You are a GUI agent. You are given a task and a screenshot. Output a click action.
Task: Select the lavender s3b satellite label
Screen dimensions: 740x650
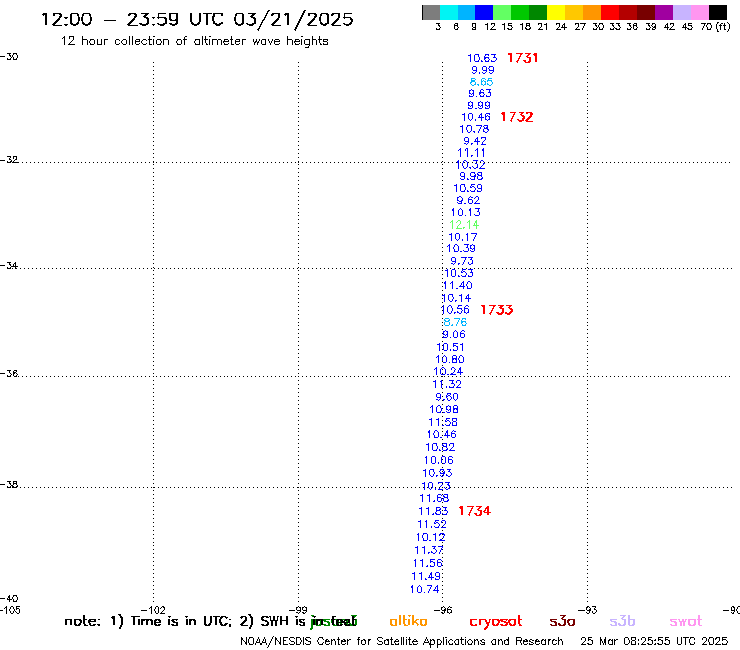point(622,621)
